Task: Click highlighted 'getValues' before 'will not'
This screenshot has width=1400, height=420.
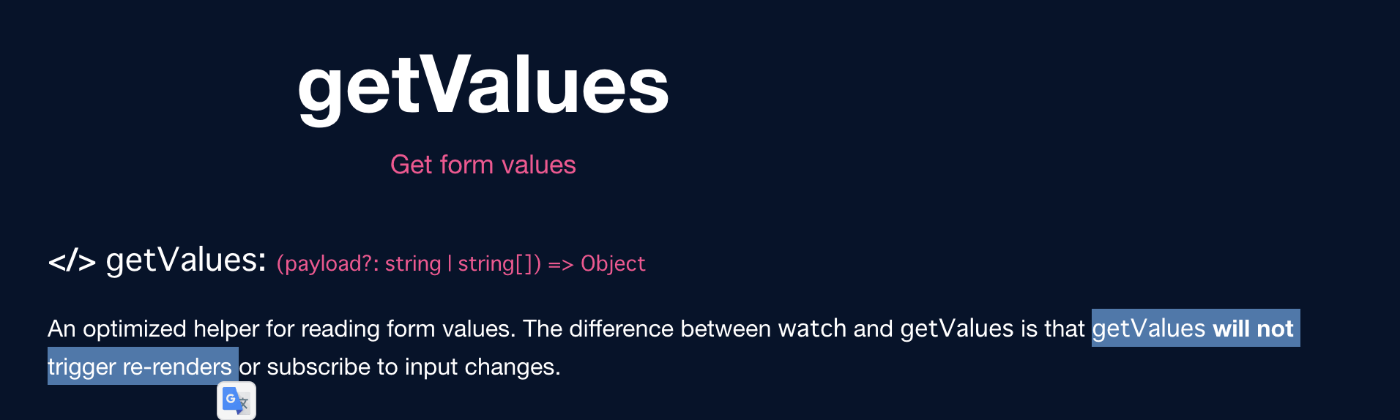Action: click(x=1149, y=328)
